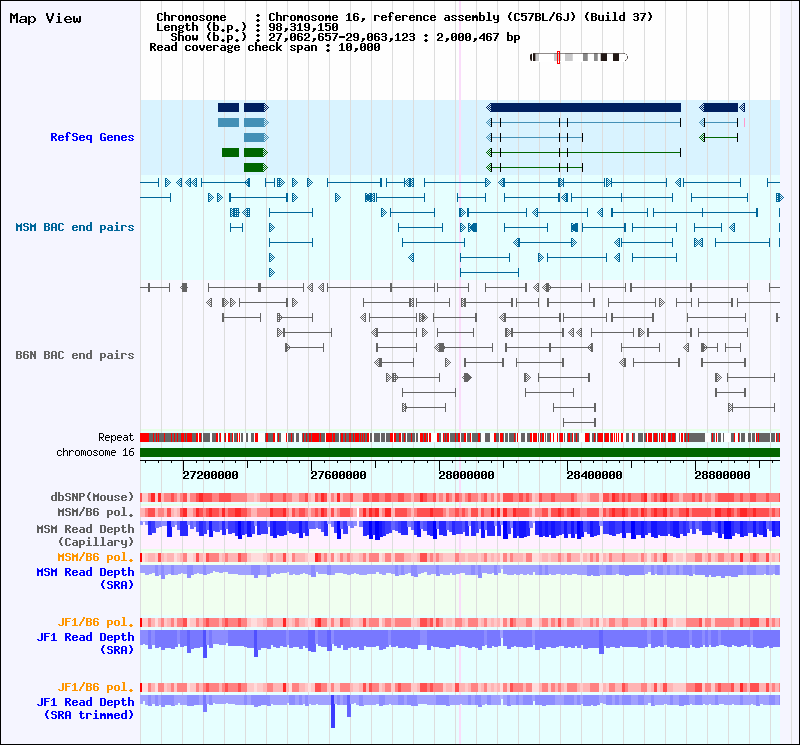Click the red region marker on the ideogram
Image resolution: width=800 pixels, height=745 pixels.
click(x=559, y=57)
